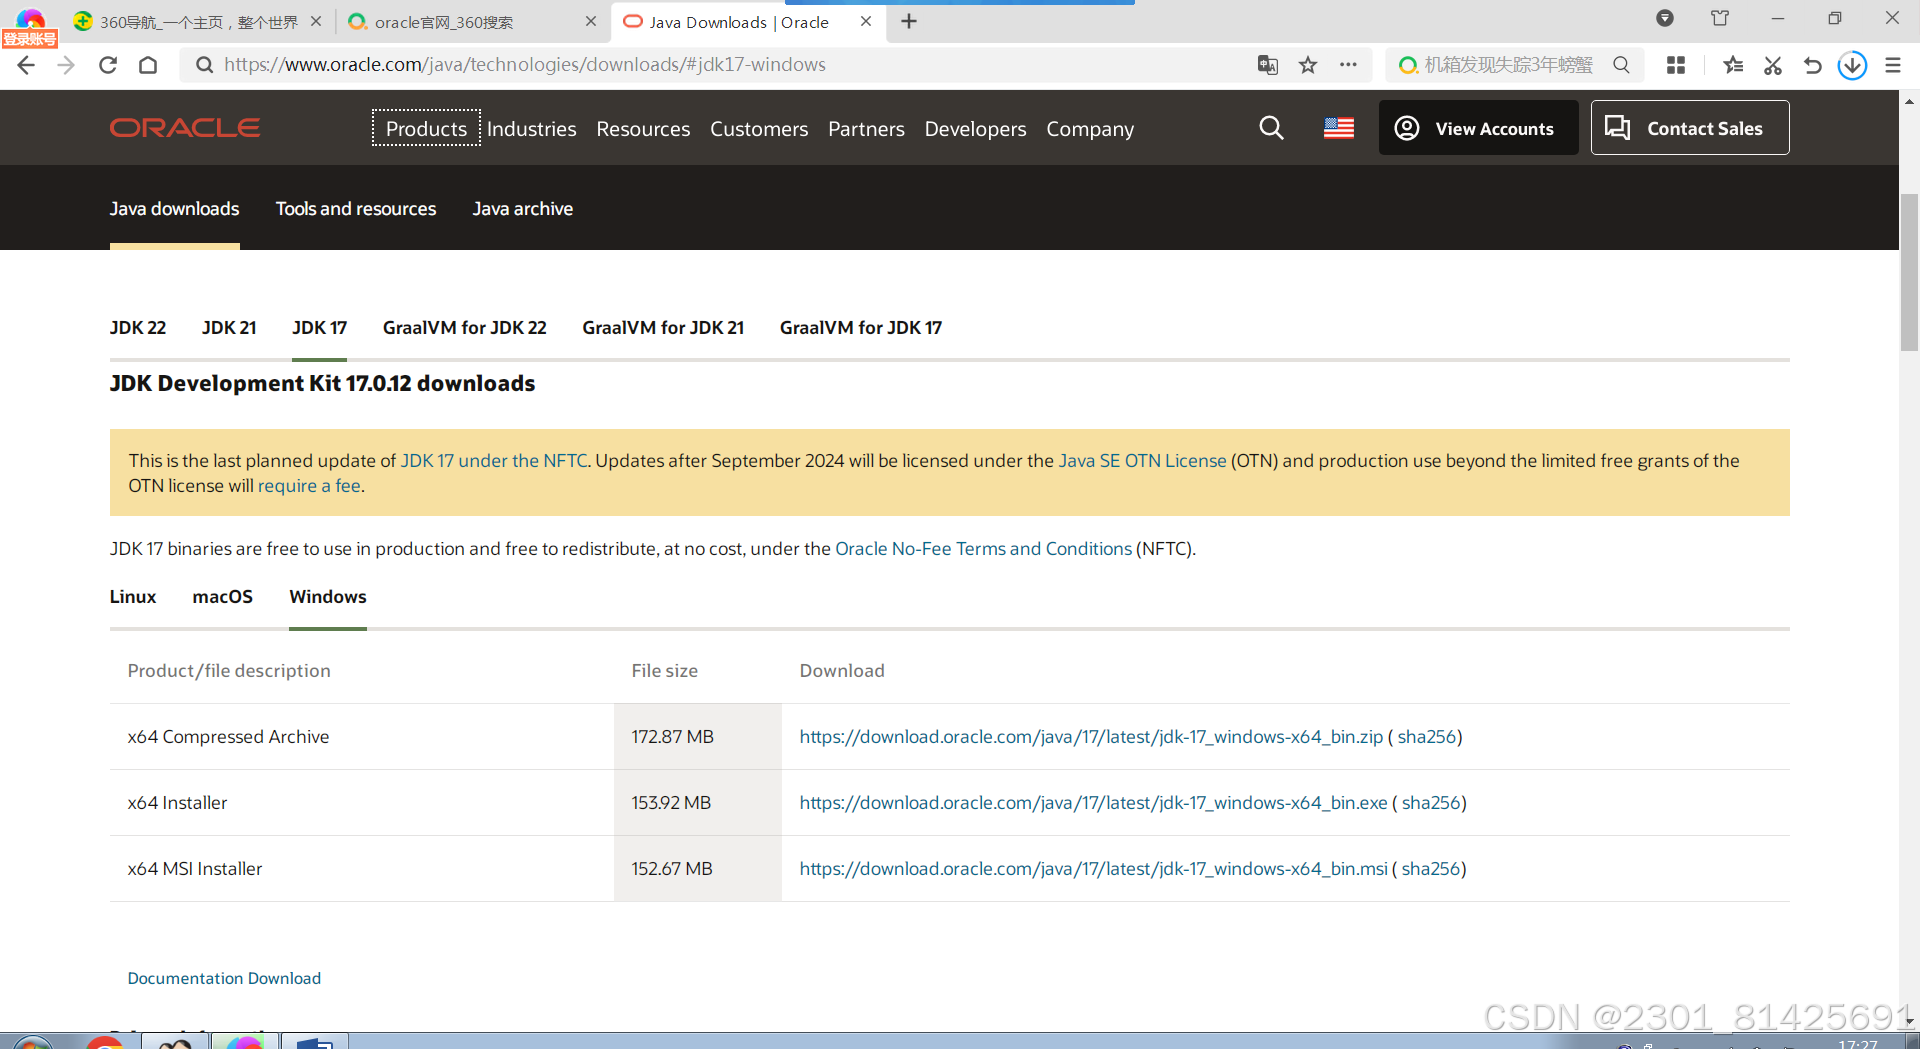Select the JDK 21 tab
Screen dimensions: 1920x1049
tap(229, 328)
